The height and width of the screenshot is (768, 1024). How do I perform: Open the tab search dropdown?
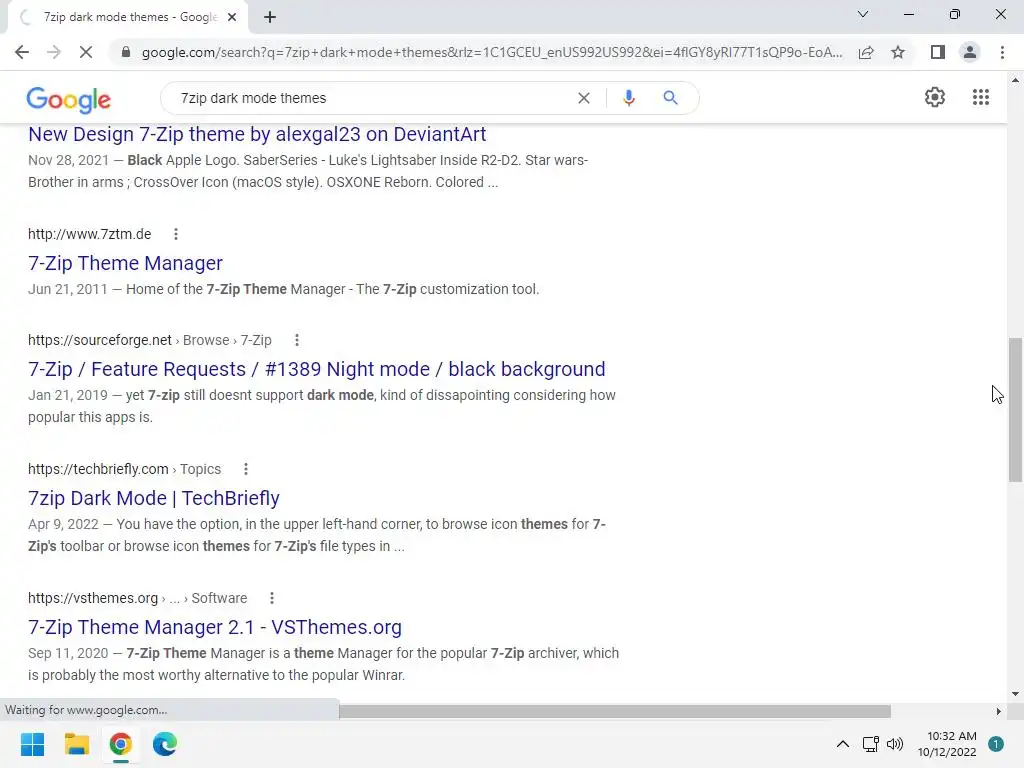click(x=863, y=14)
